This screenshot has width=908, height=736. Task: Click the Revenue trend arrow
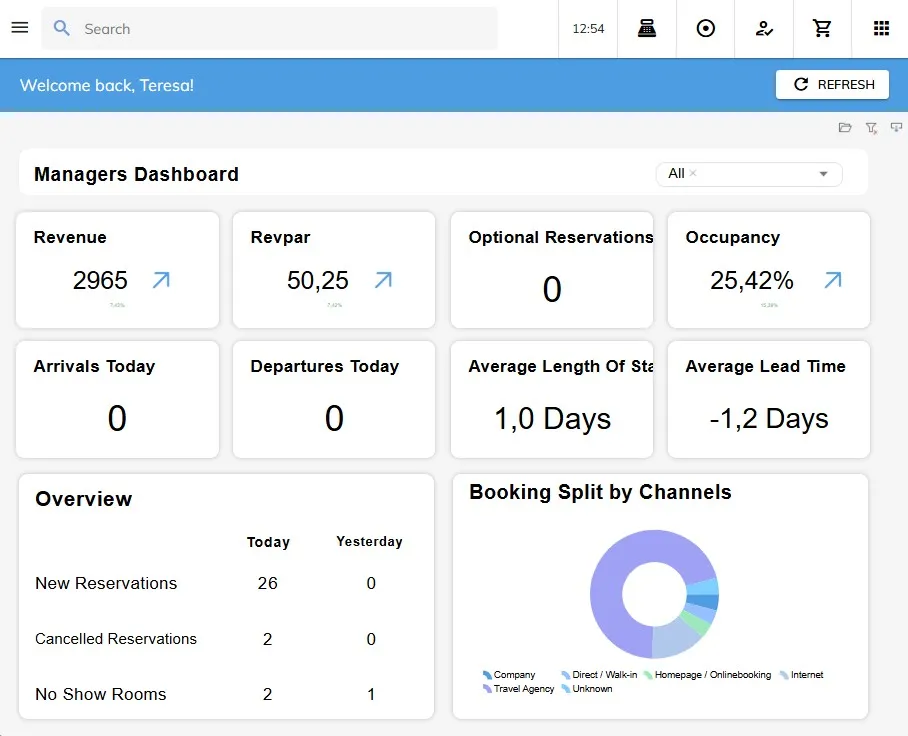pyautogui.click(x=160, y=281)
